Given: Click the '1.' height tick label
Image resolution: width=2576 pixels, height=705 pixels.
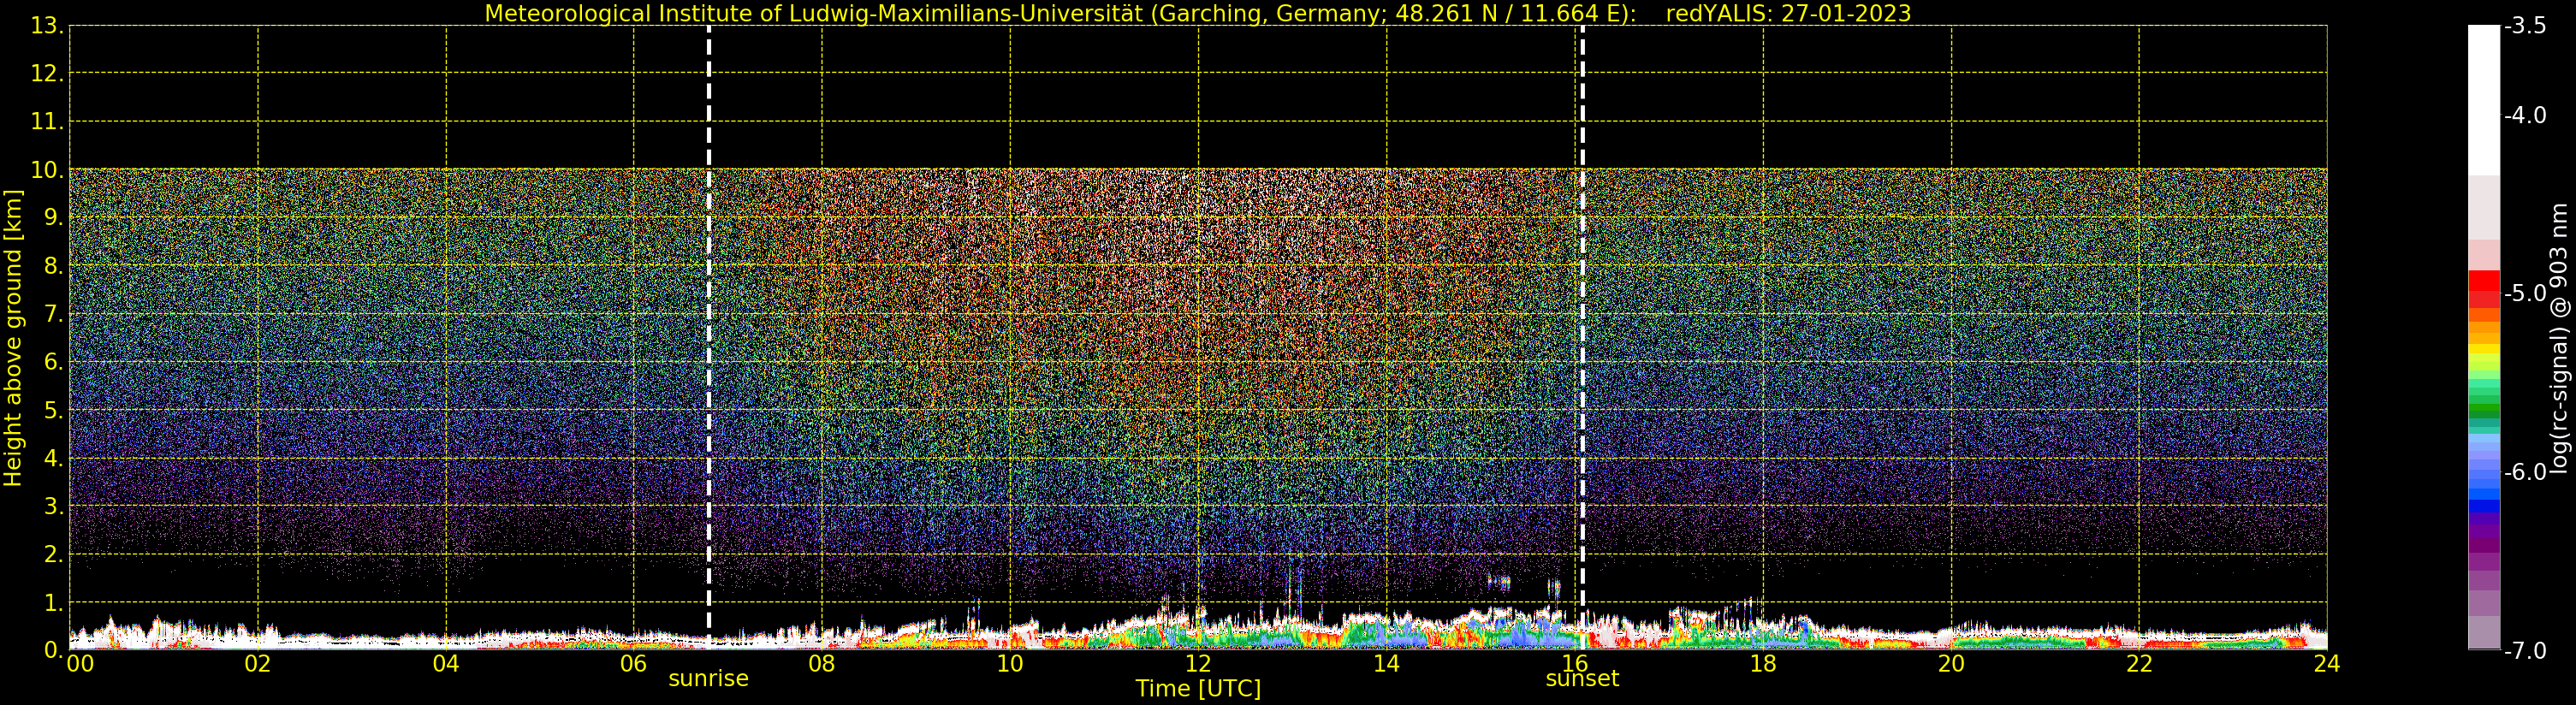Looking at the screenshot, I should click(53, 602).
